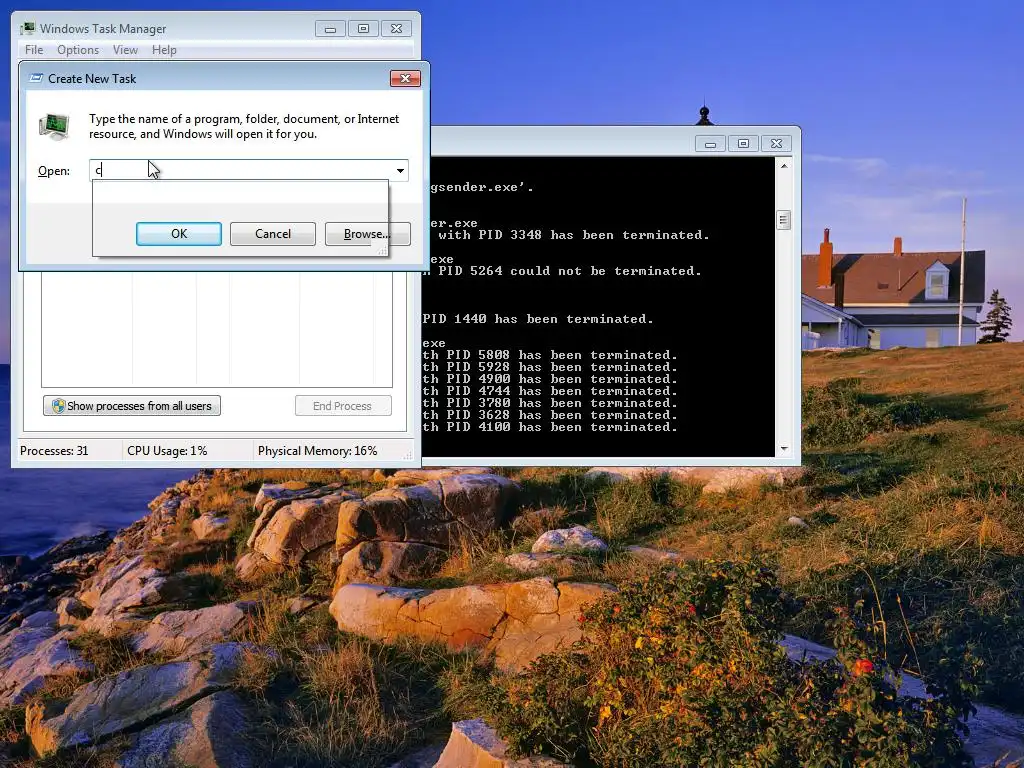Expand the Open combo box dropdown arrow

tap(400, 170)
